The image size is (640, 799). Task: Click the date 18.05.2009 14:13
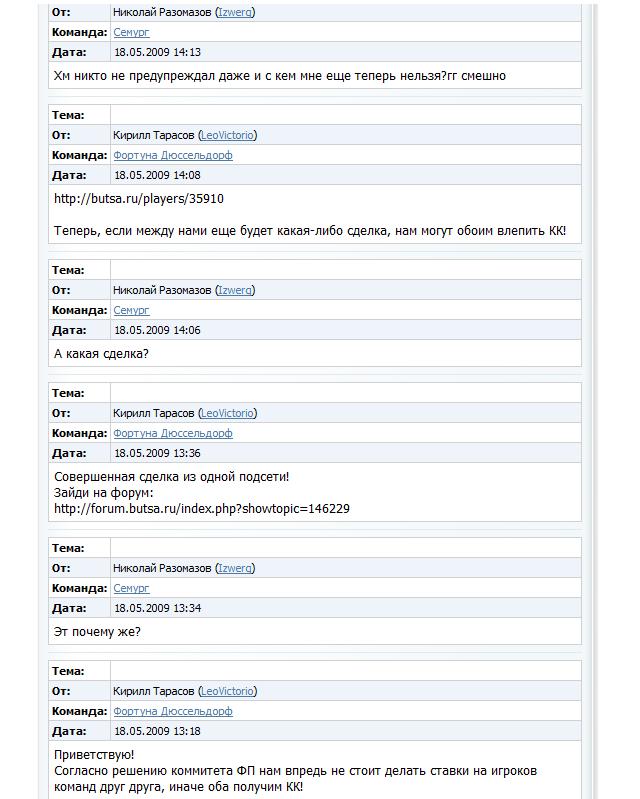[x=157, y=52]
